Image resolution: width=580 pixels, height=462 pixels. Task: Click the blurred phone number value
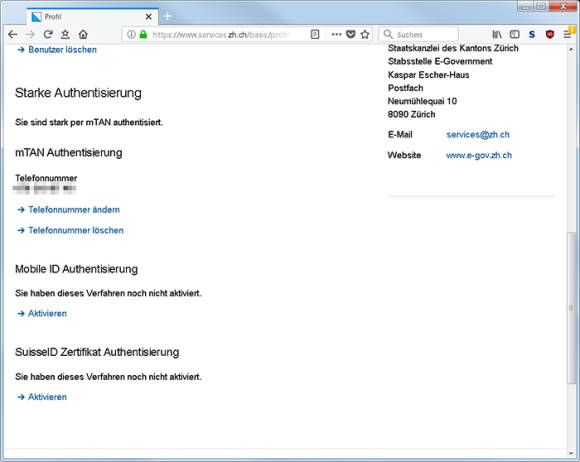click(44, 189)
